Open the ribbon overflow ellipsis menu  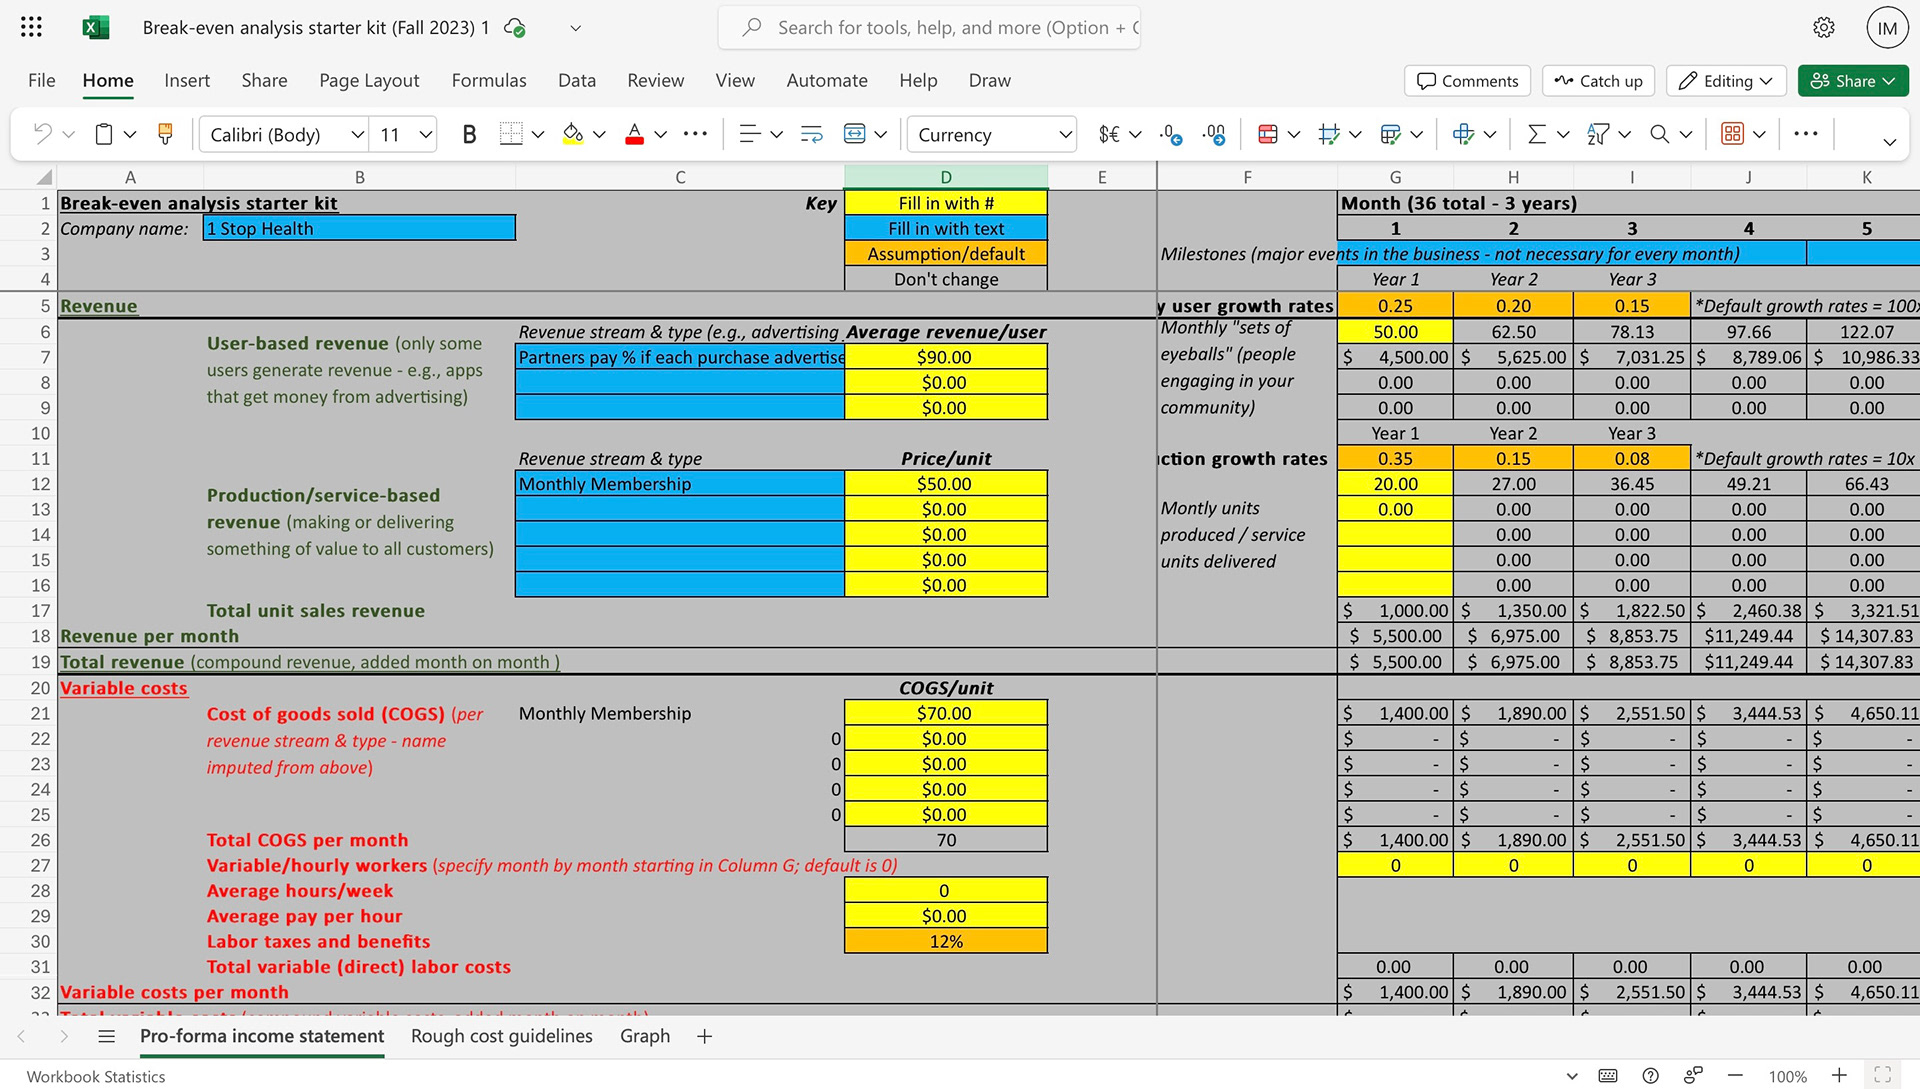coord(1806,134)
